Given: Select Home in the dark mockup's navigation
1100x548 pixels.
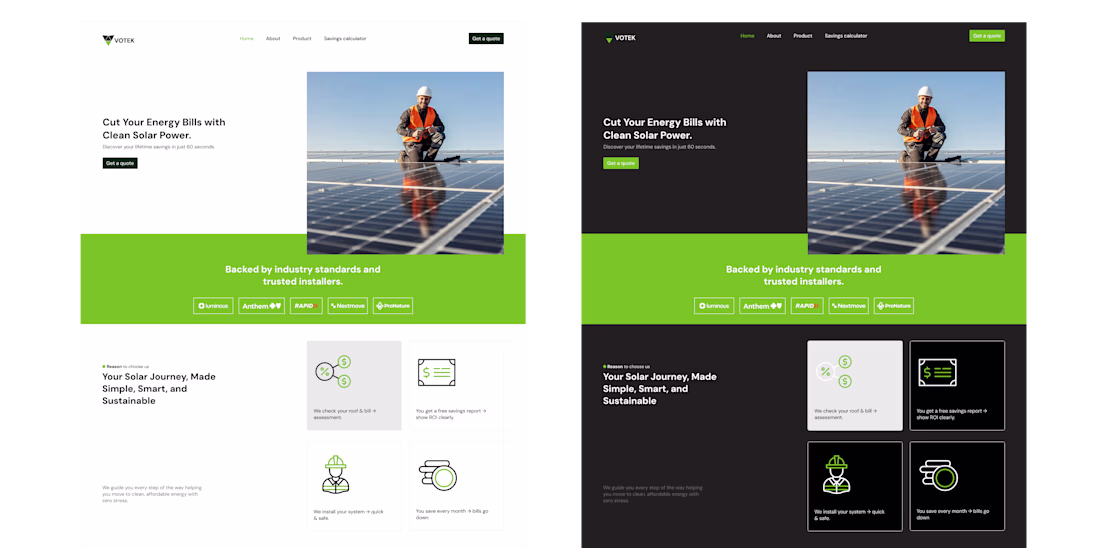Looking at the screenshot, I should coord(748,36).
